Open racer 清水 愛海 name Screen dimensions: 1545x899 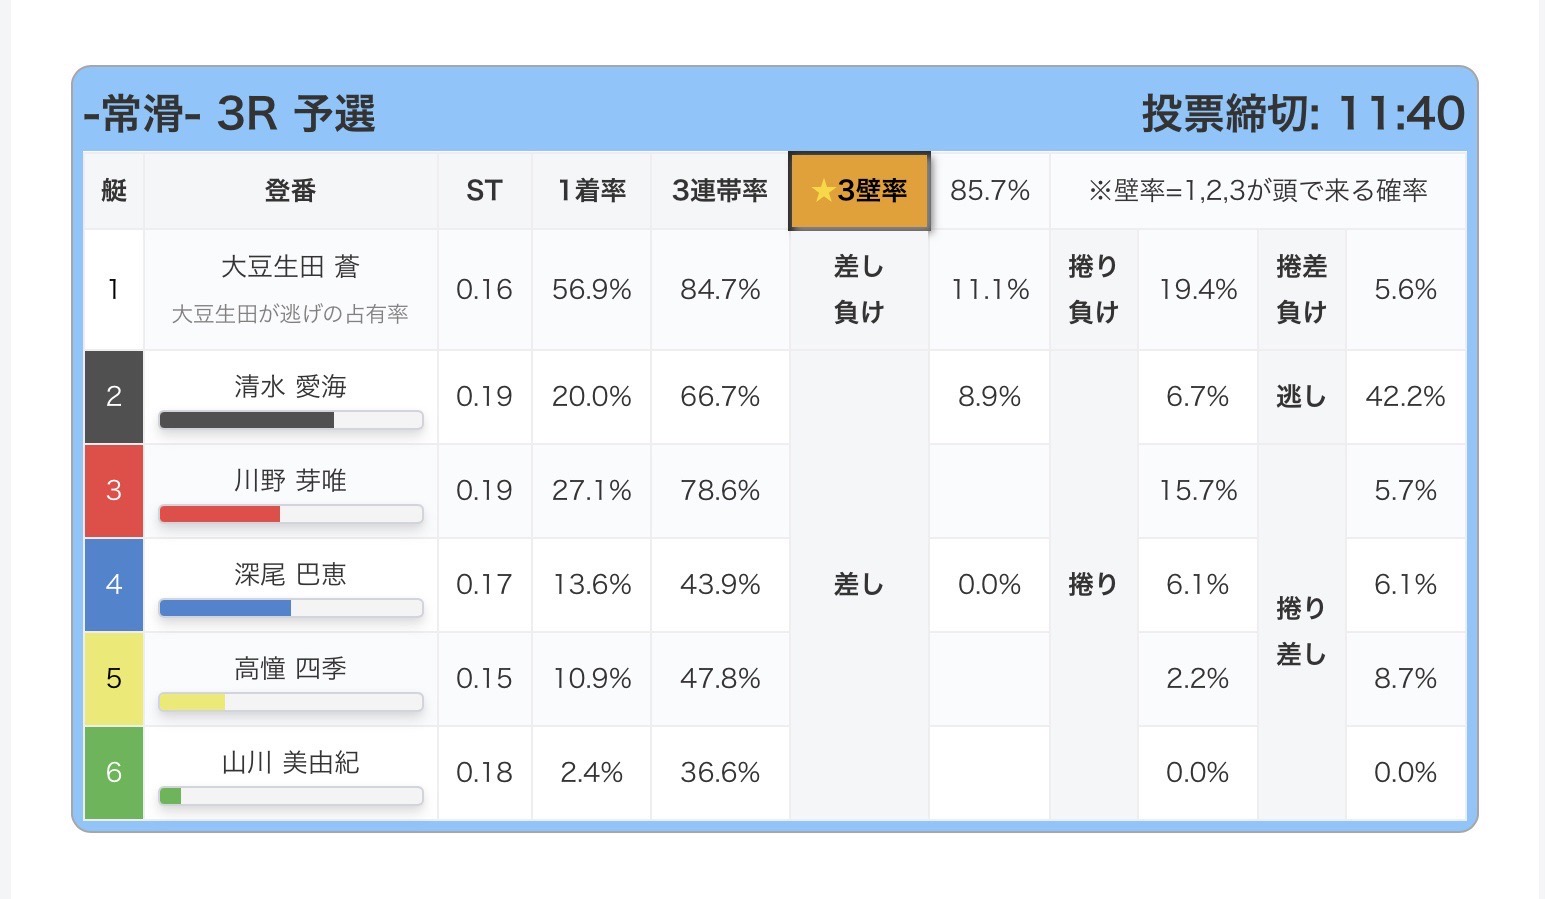[290, 386]
